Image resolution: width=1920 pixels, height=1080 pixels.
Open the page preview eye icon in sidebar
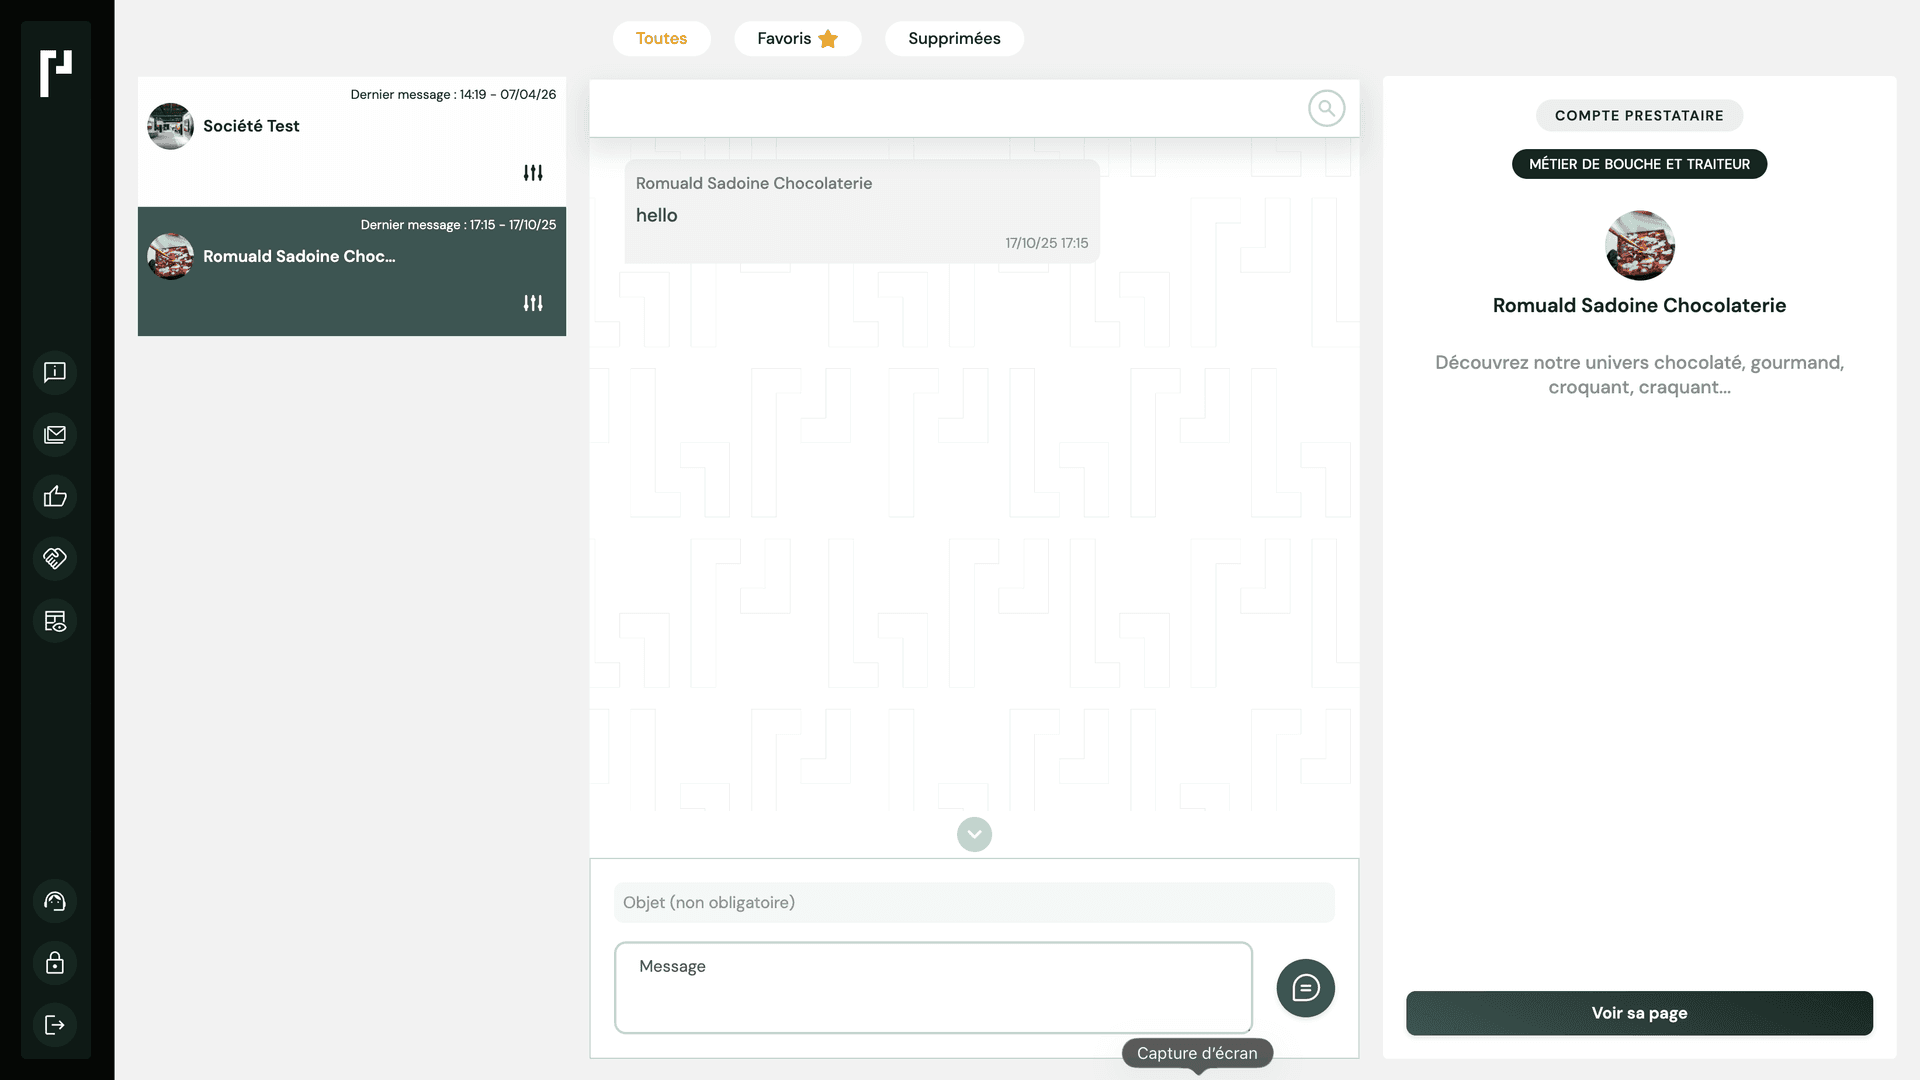coord(55,621)
